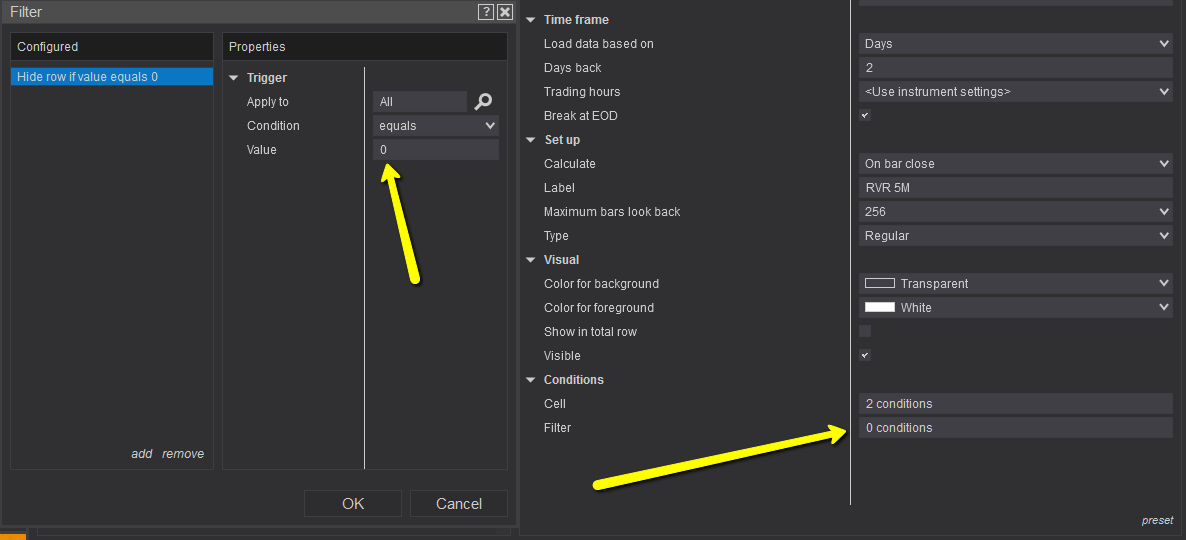Click the white foreground color swatch
Screen dimensions: 1186x540
pos(880,307)
